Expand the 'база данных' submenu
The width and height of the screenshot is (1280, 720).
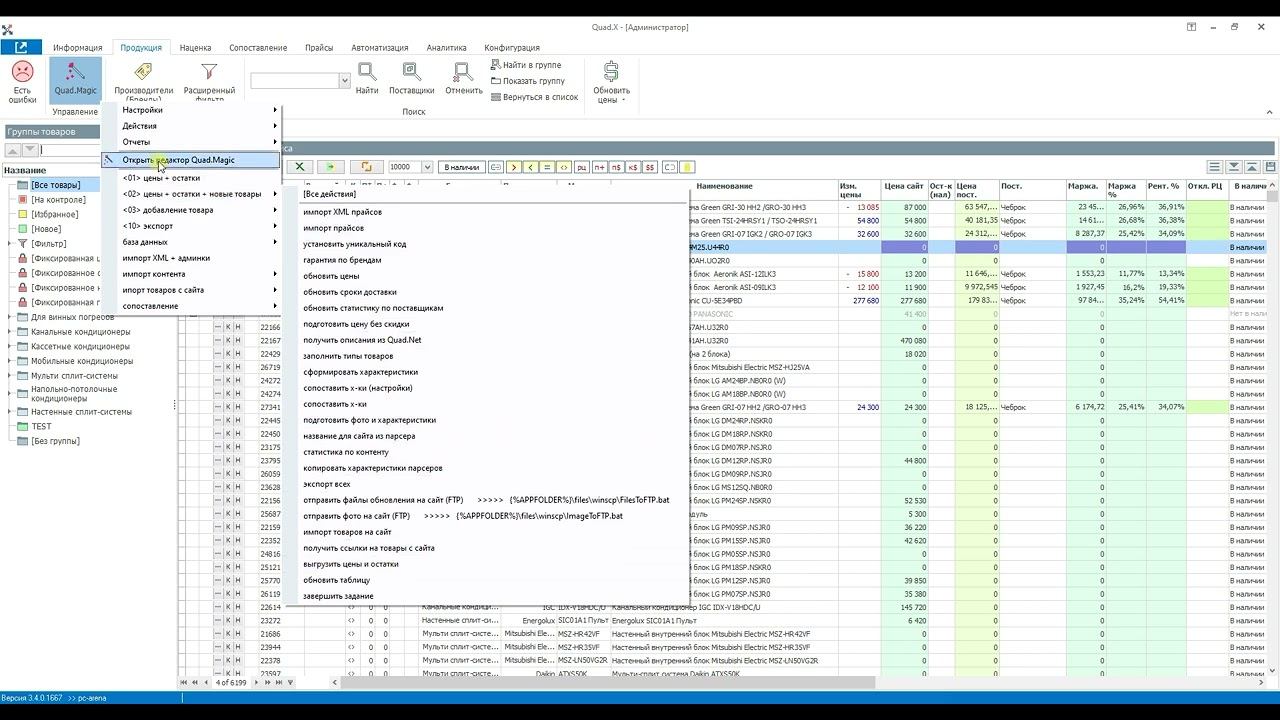(x=192, y=242)
